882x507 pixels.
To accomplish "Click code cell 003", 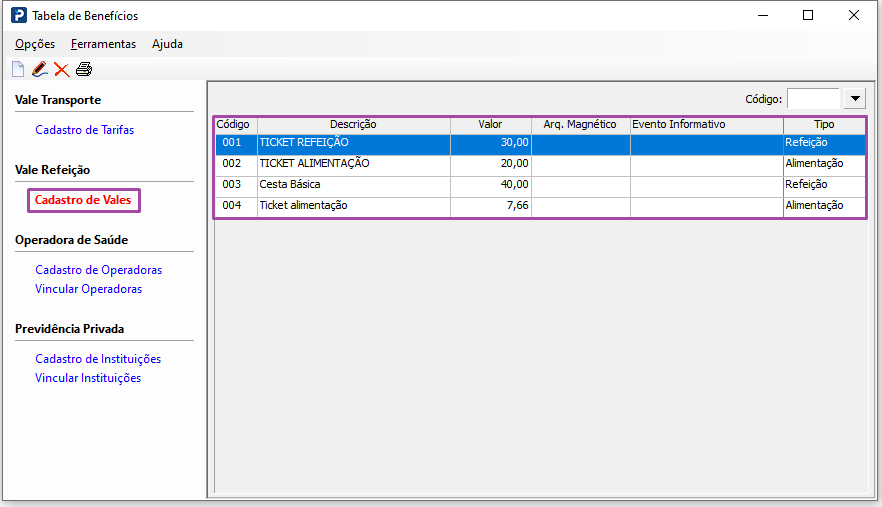I will (236, 185).
